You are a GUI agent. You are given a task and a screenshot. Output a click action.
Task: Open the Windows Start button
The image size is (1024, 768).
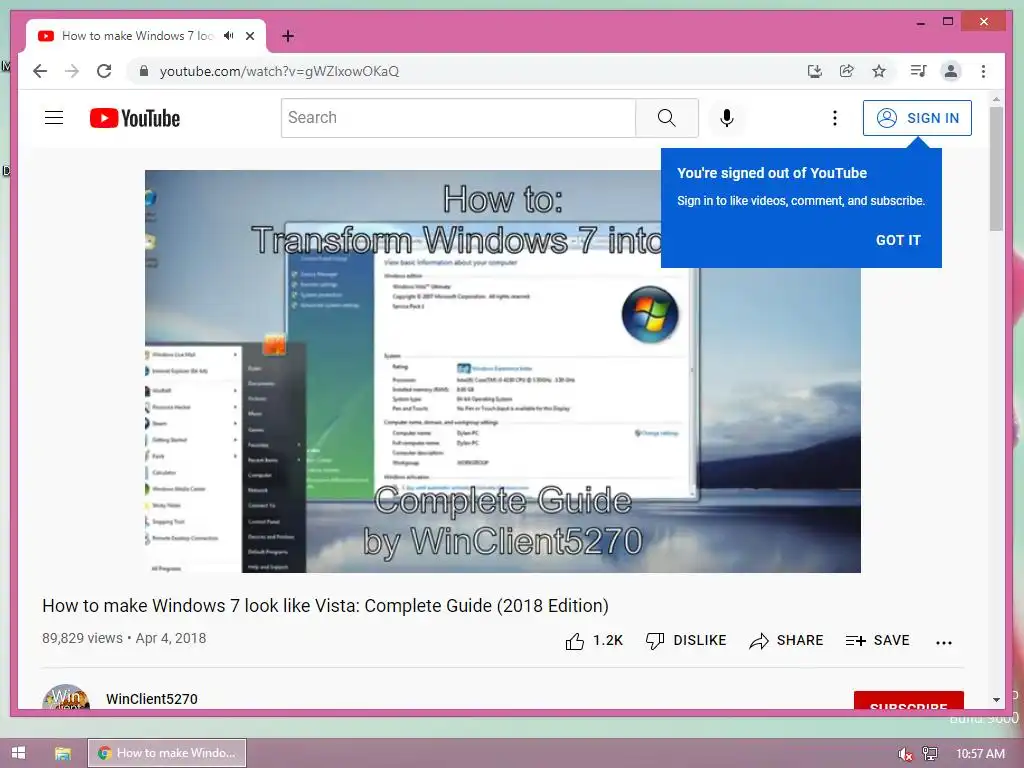tap(18, 753)
